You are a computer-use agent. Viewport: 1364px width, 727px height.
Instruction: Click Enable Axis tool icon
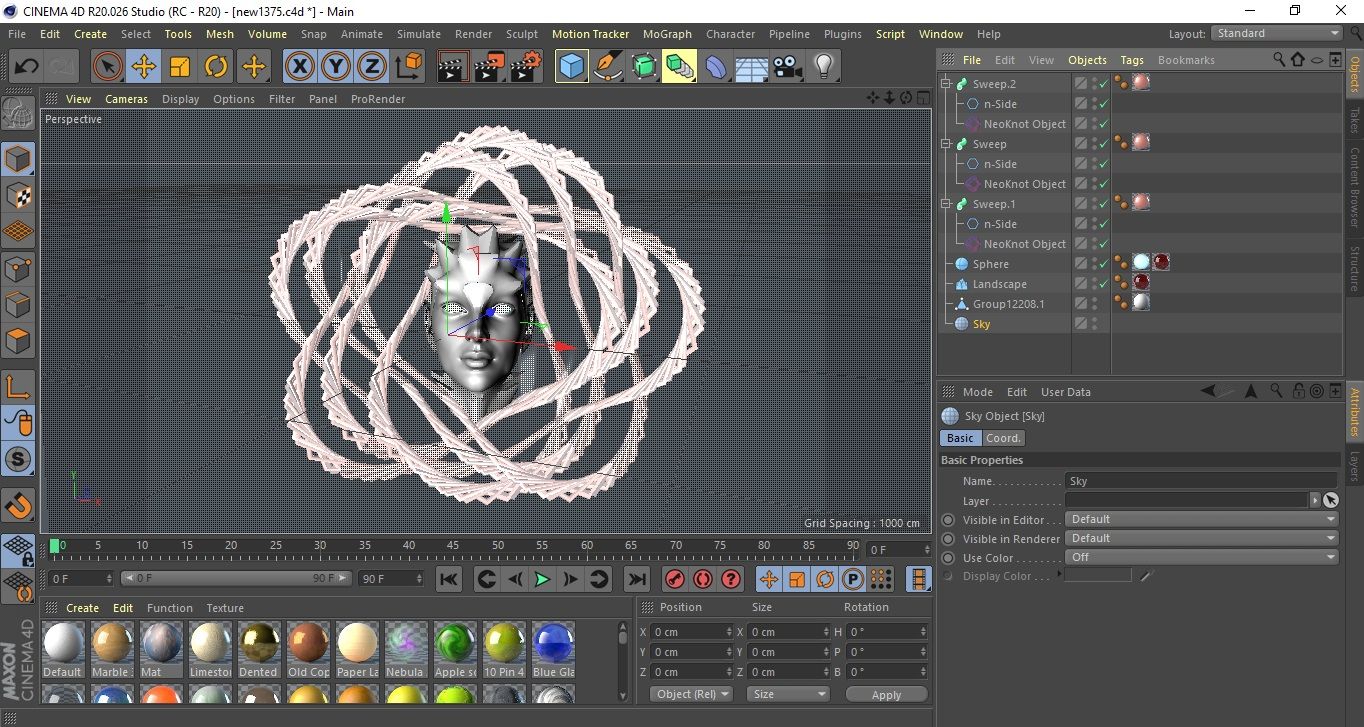tap(18, 387)
